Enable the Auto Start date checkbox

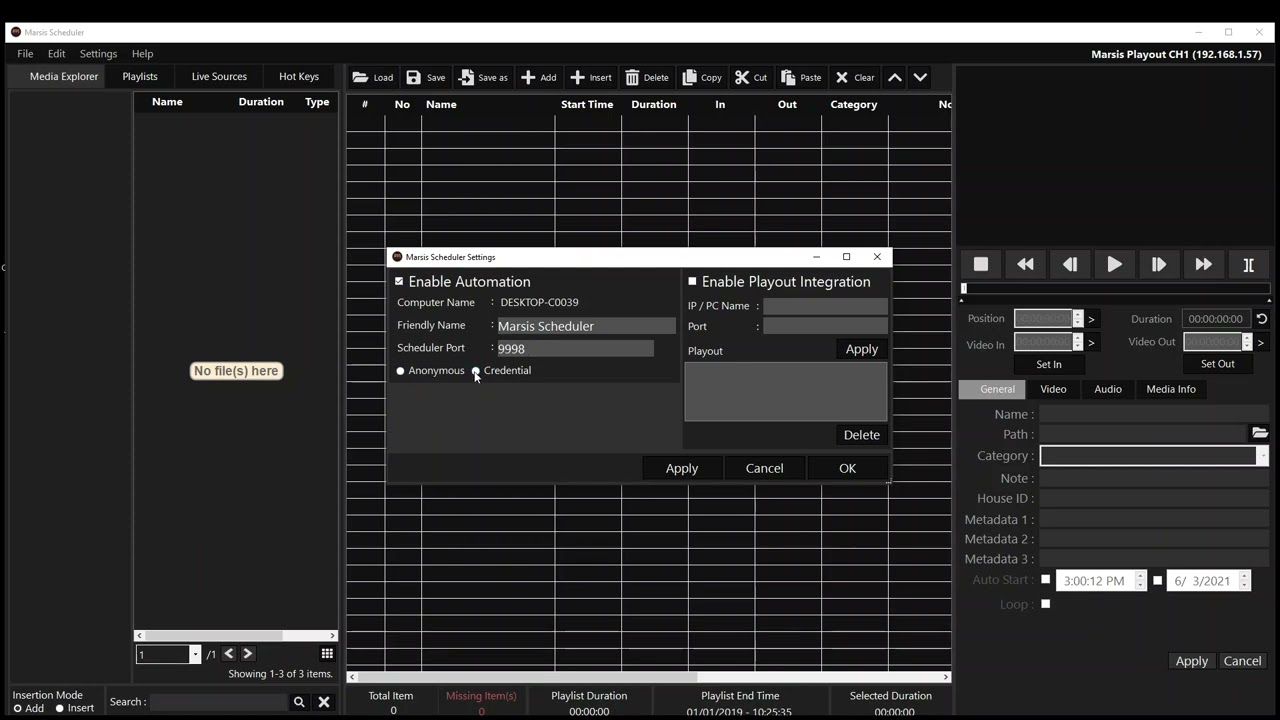click(x=1158, y=580)
